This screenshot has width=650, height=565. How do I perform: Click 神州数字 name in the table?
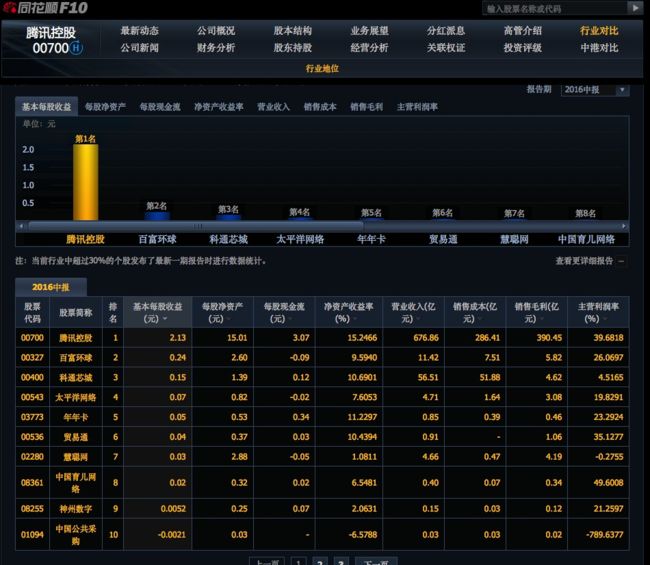[x=76, y=509]
